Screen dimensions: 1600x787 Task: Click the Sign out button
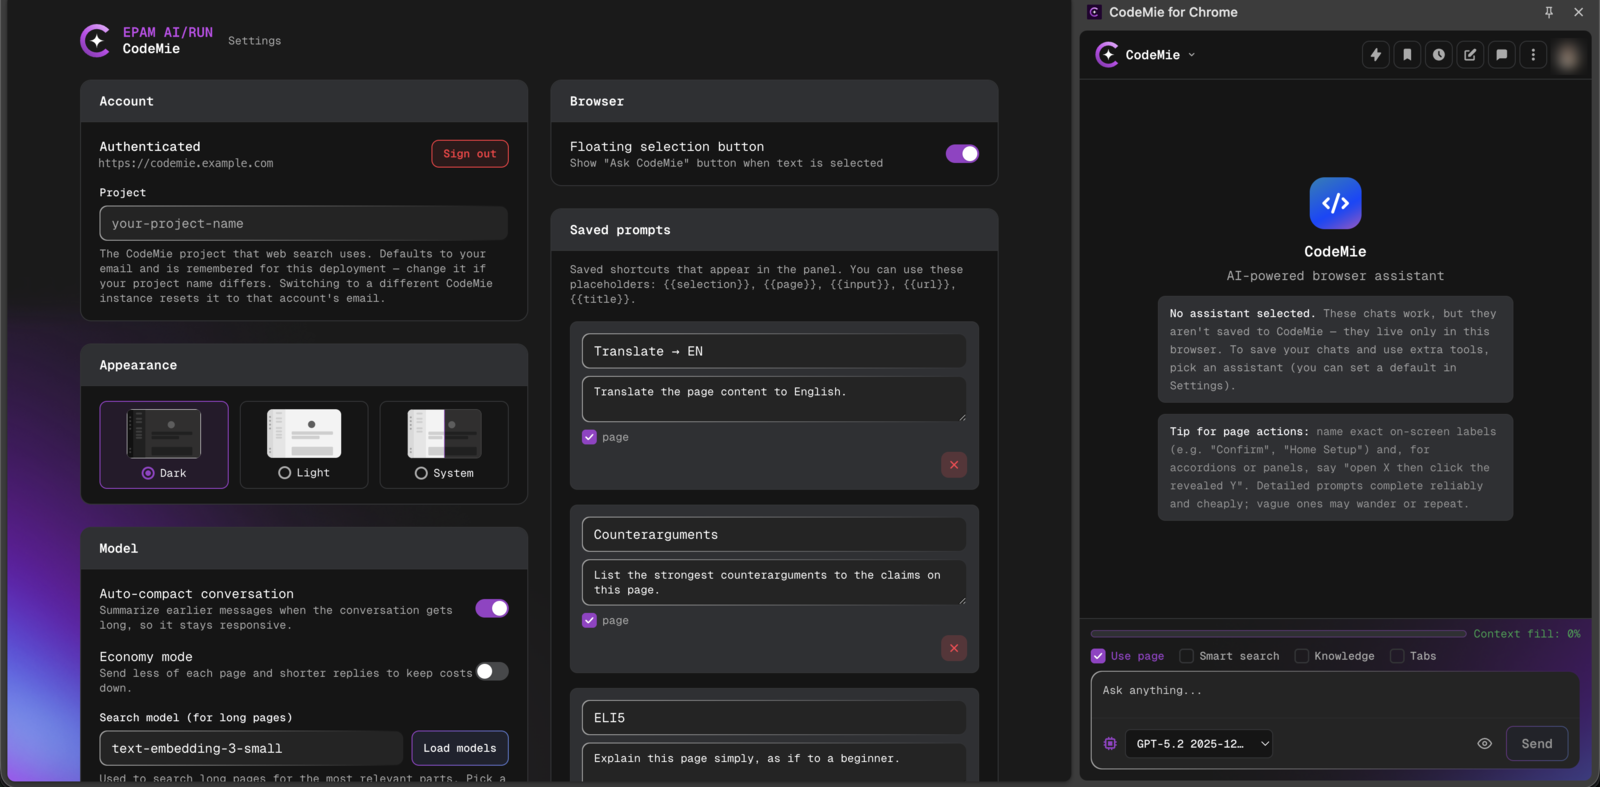click(470, 154)
